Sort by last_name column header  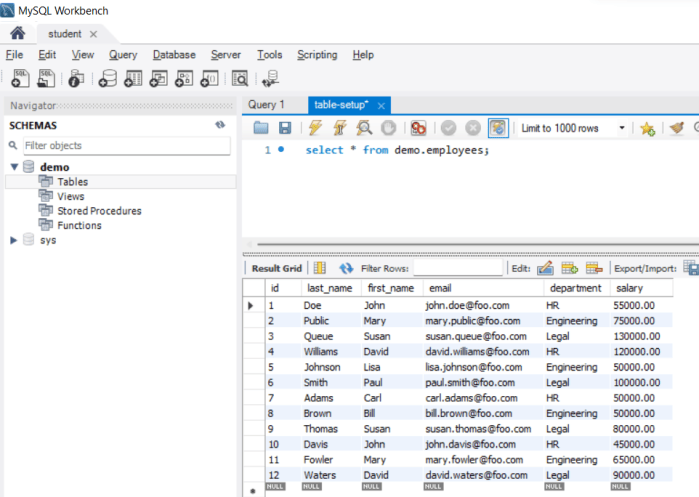(x=329, y=288)
